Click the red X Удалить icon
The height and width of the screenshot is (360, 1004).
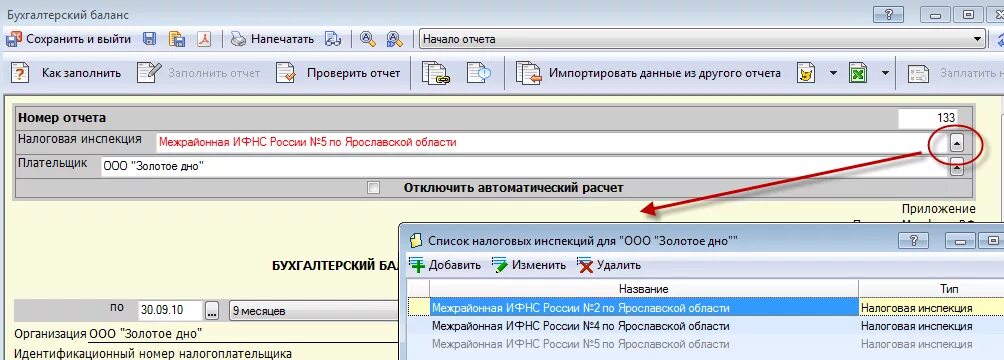585,265
